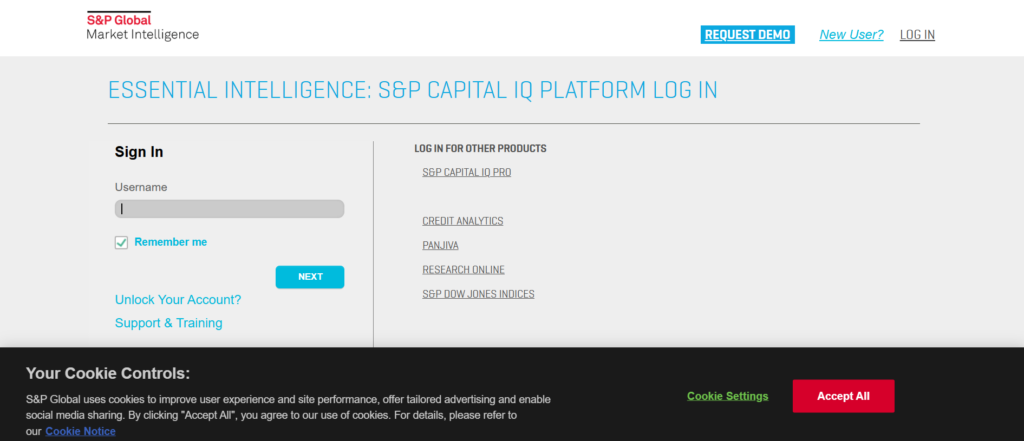Open Cookie Settings in the cookie banner
This screenshot has height=441, width=1024.
tap(728, 396)
